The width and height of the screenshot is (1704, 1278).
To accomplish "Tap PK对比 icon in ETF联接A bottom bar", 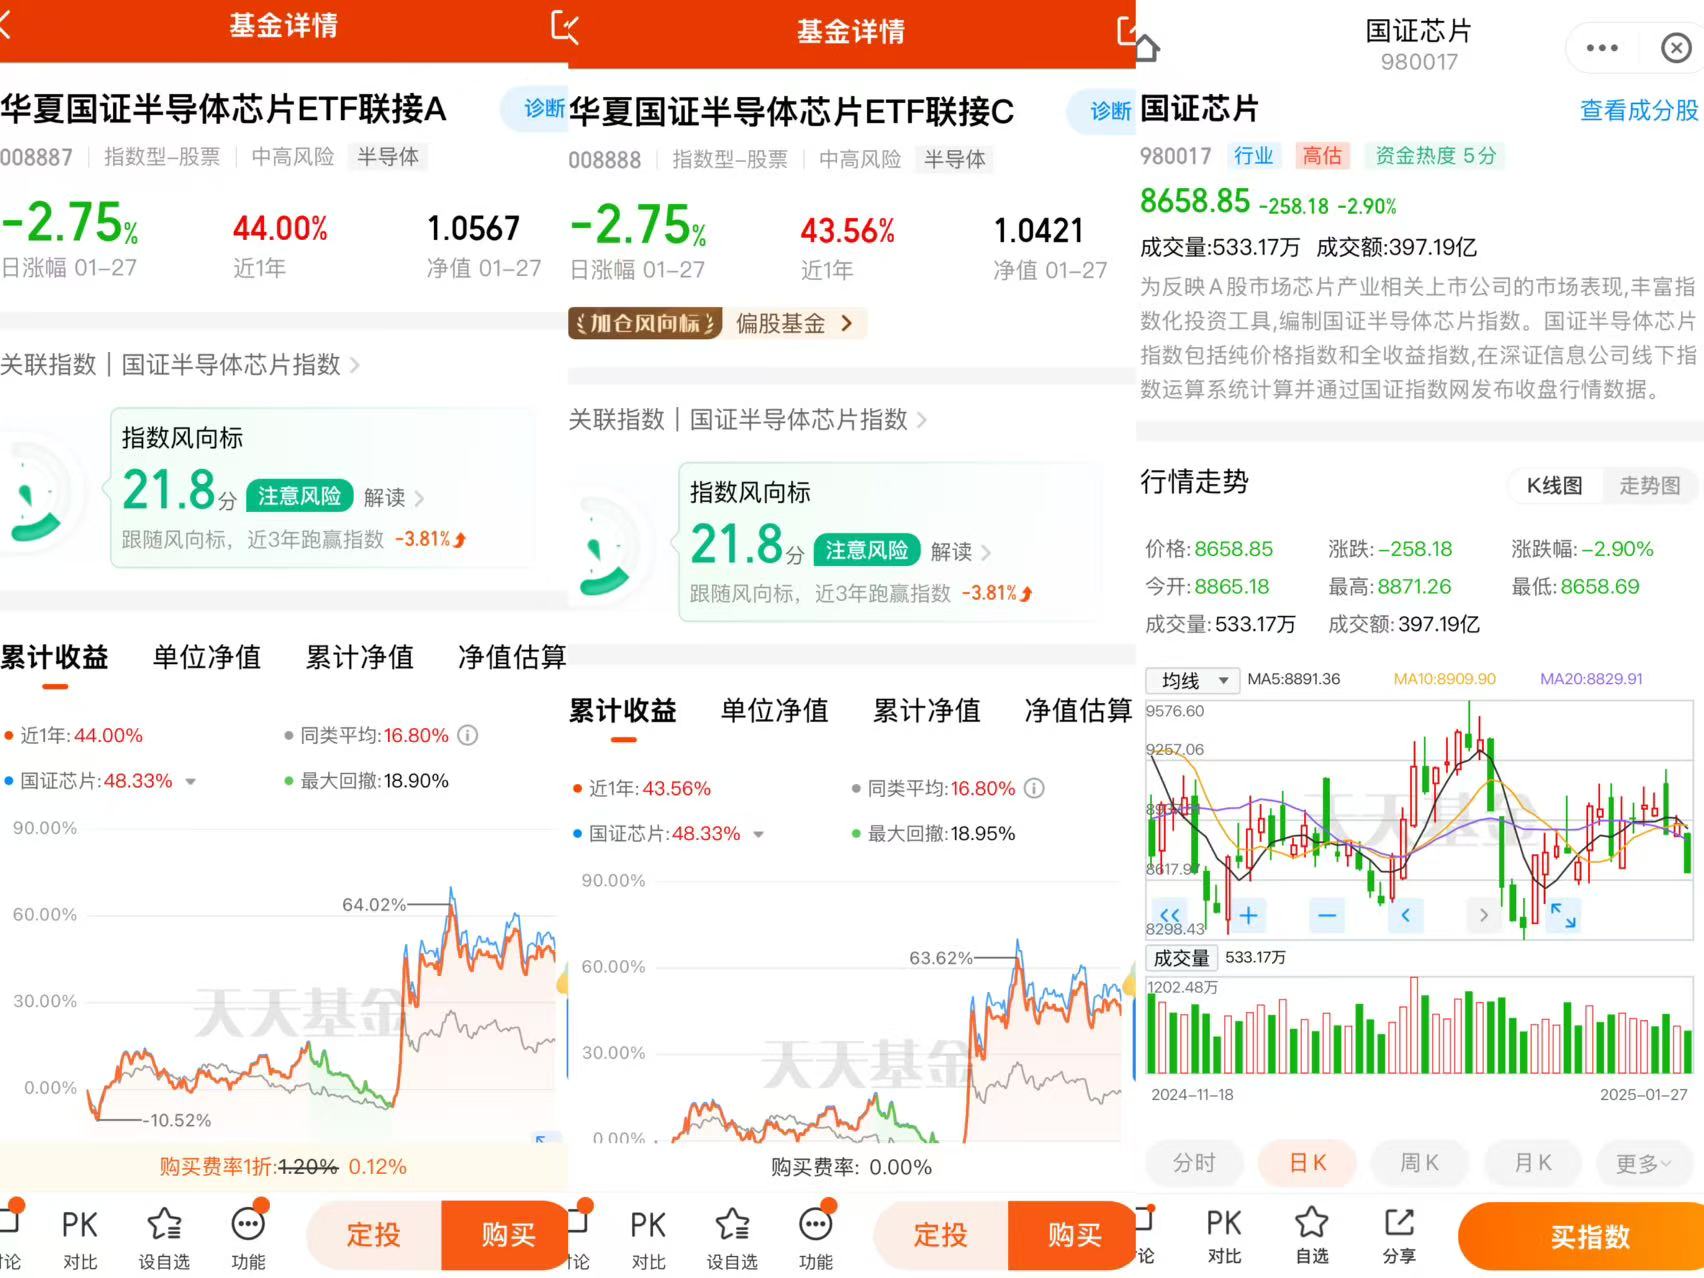I will [x=80, y=1239].
